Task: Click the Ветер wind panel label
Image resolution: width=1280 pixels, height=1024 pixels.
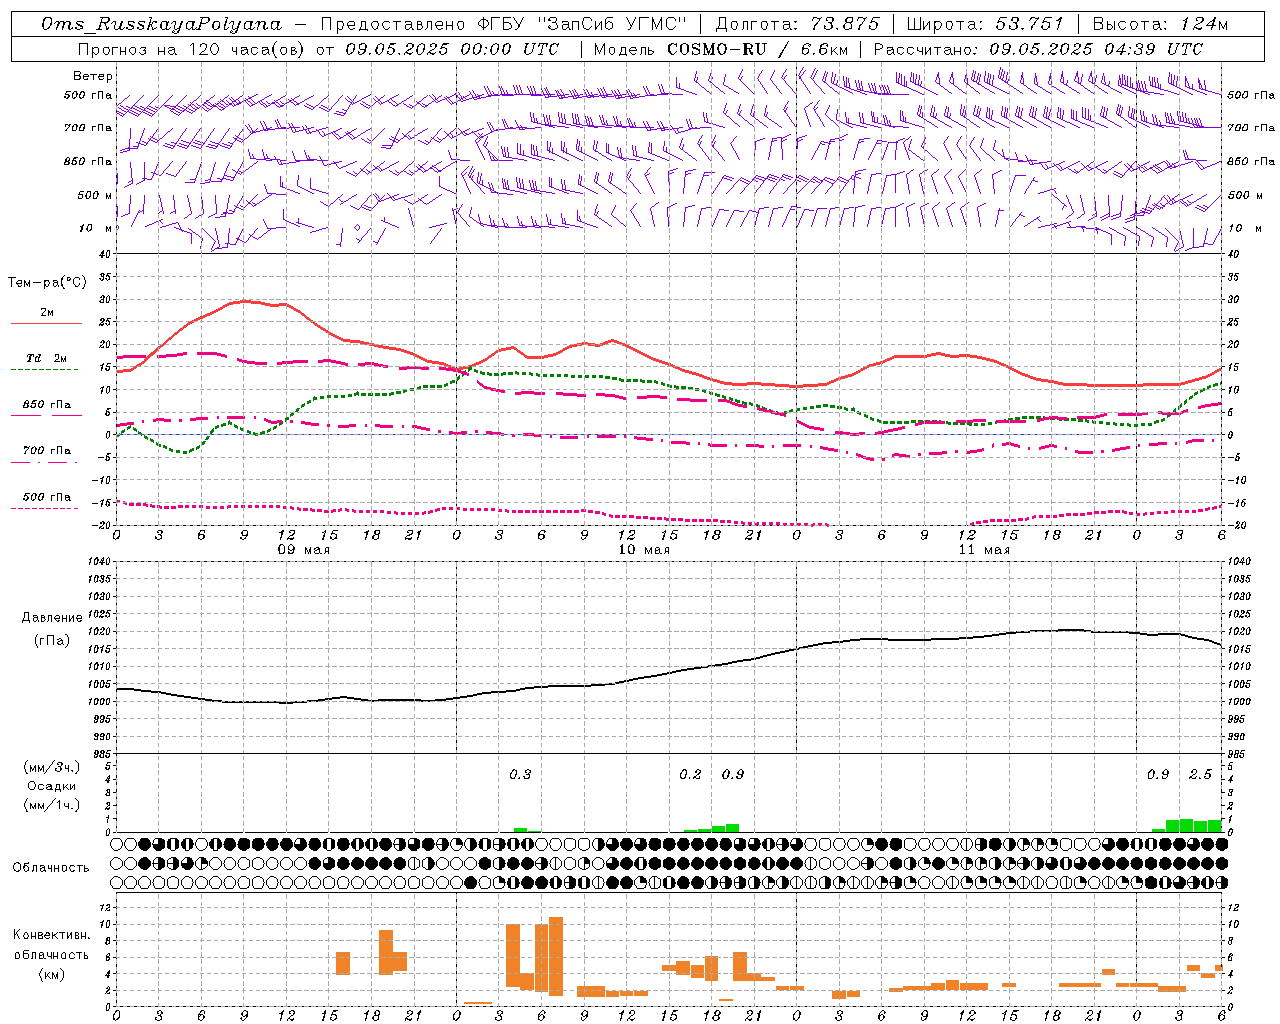Action: [93, 76]
